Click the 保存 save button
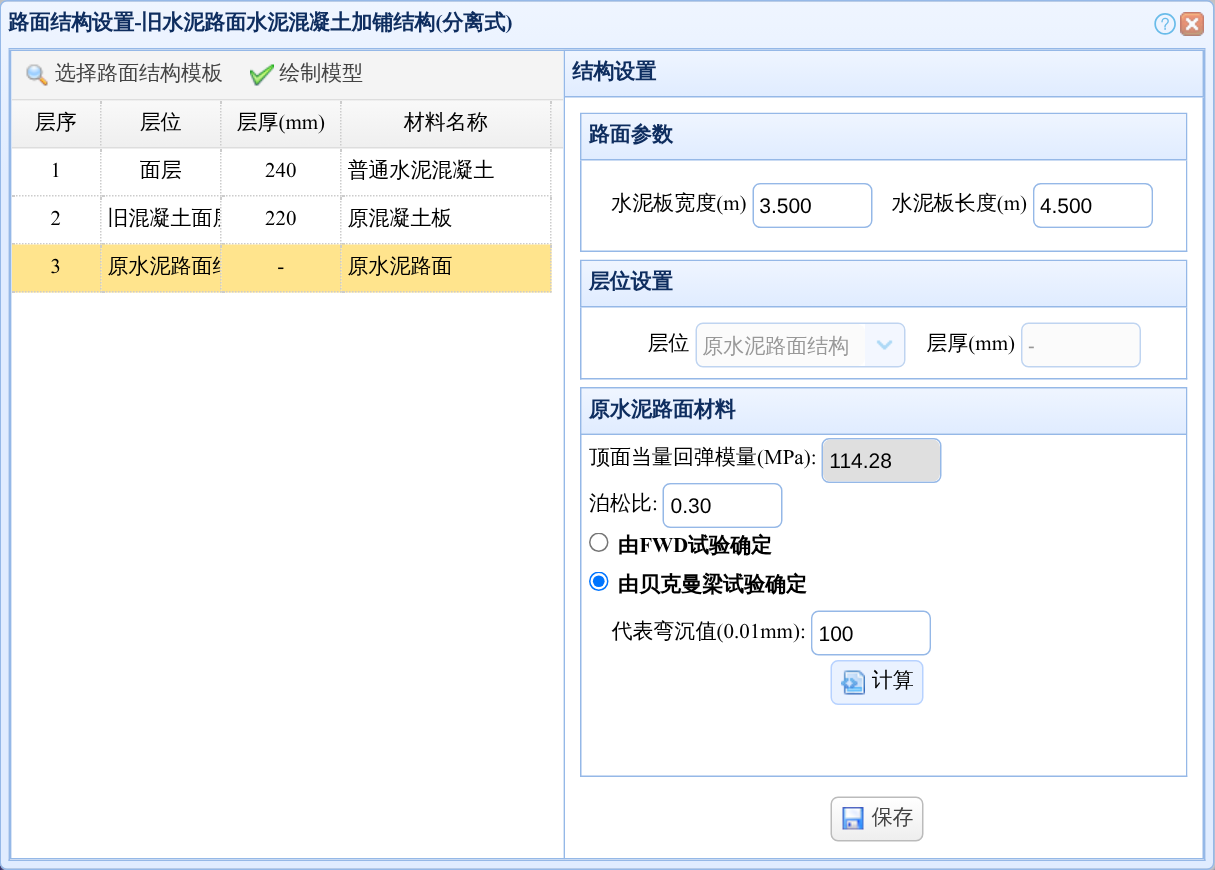1215x870 pixels. pos(877,818)
